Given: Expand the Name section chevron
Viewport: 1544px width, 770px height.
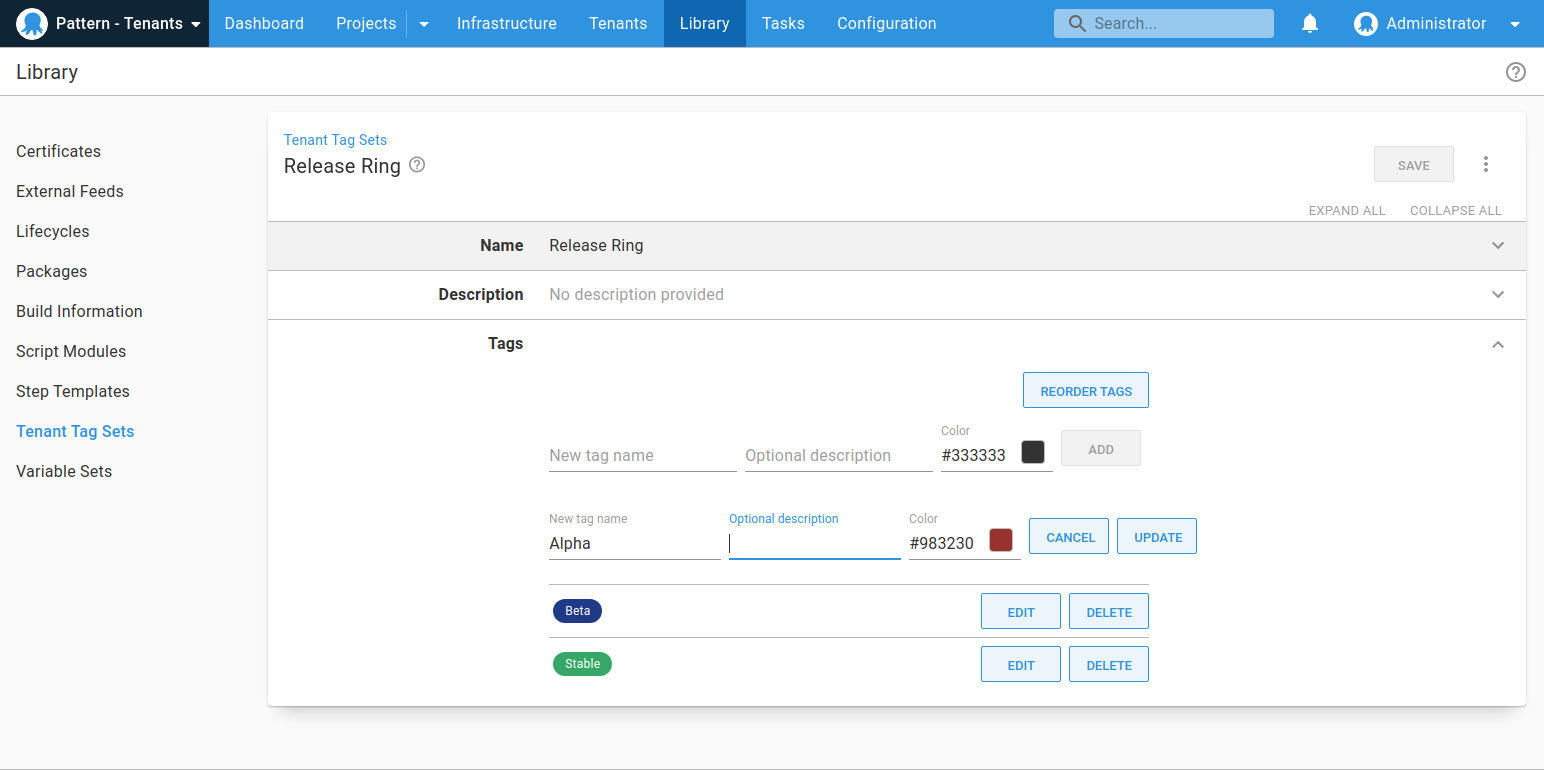Looking at the screenshot, I should point(1498,246).
